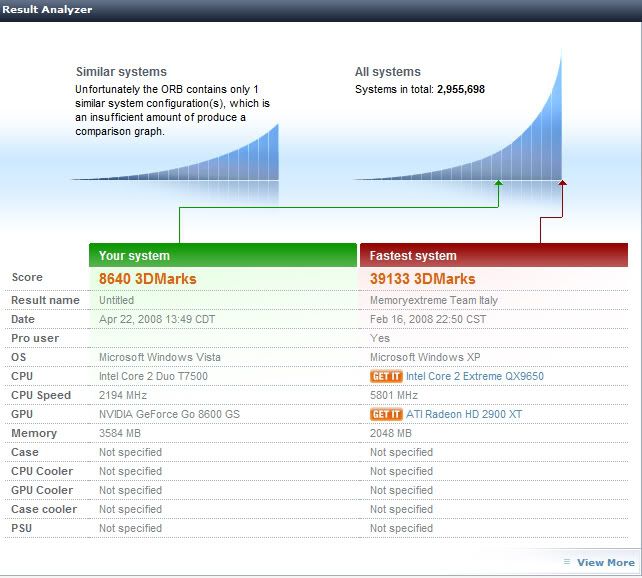This screenshot has height=578, width=642.
Task: Click Microsoft Windows XP OS value
Action: click(425, 357)
